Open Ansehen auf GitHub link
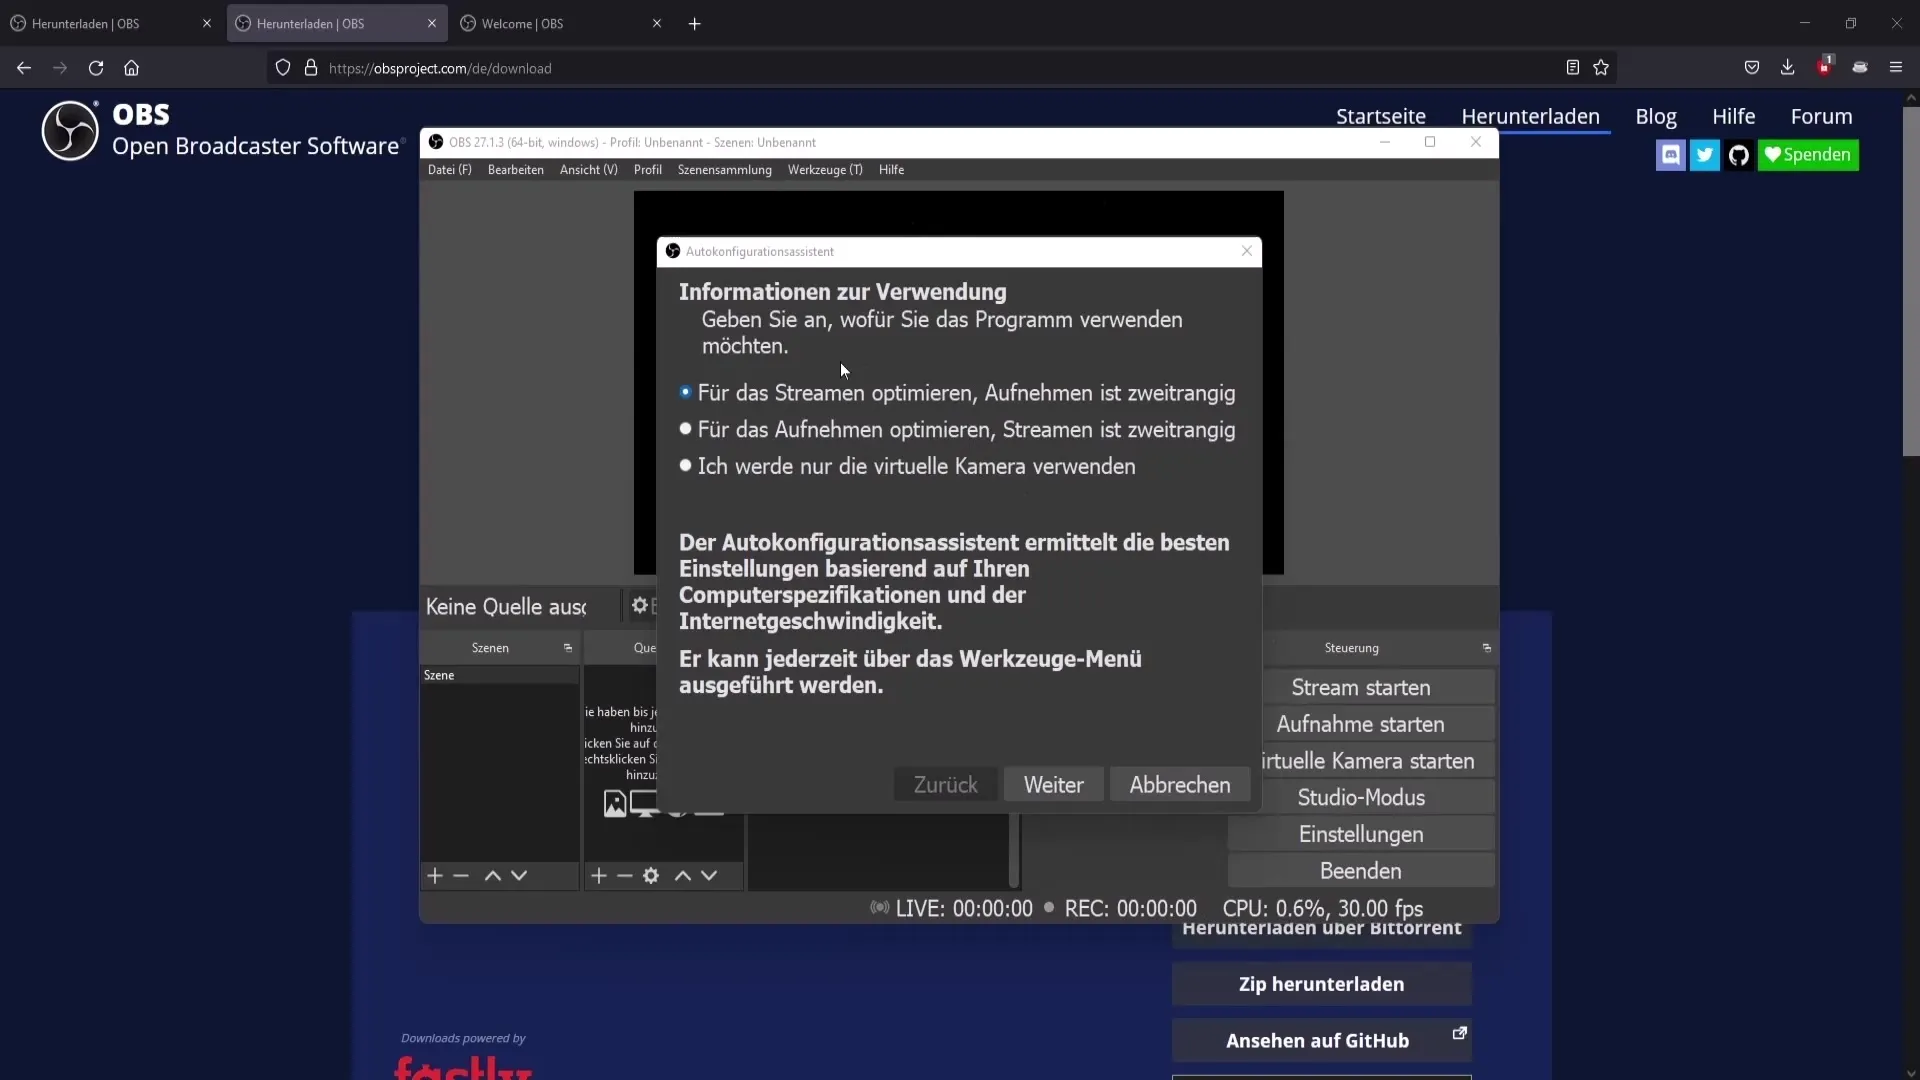 (1321, 1041)
